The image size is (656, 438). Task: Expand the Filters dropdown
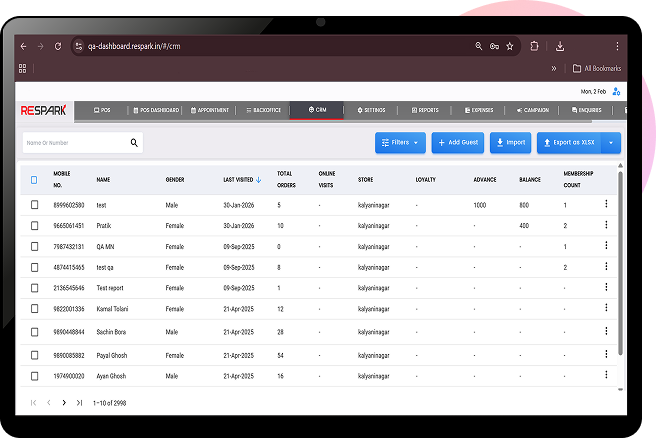[401, 143]
